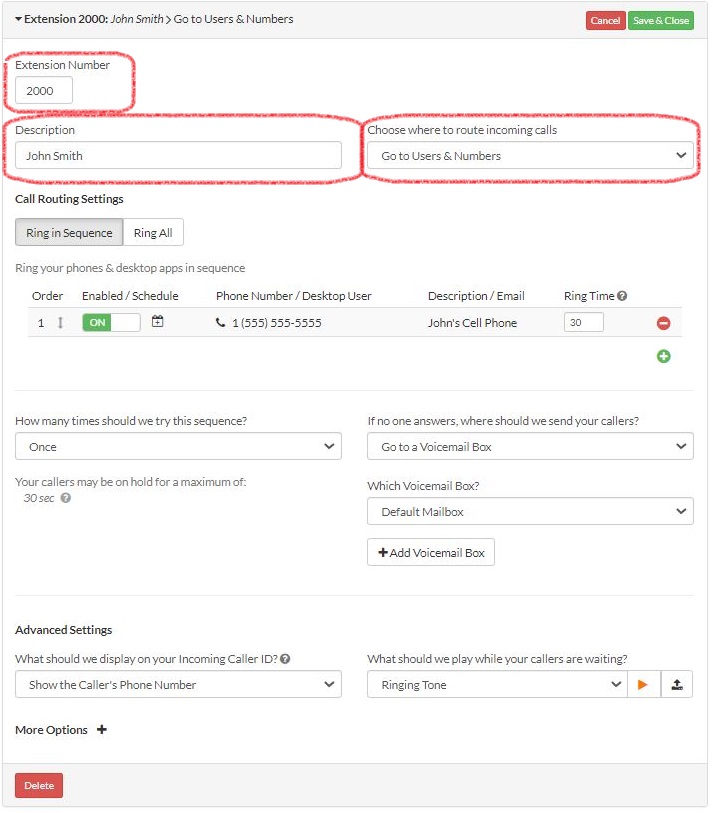Select the Ring in Sequence tab
Viewport: 713px width, 813px height.
[68, 232]
